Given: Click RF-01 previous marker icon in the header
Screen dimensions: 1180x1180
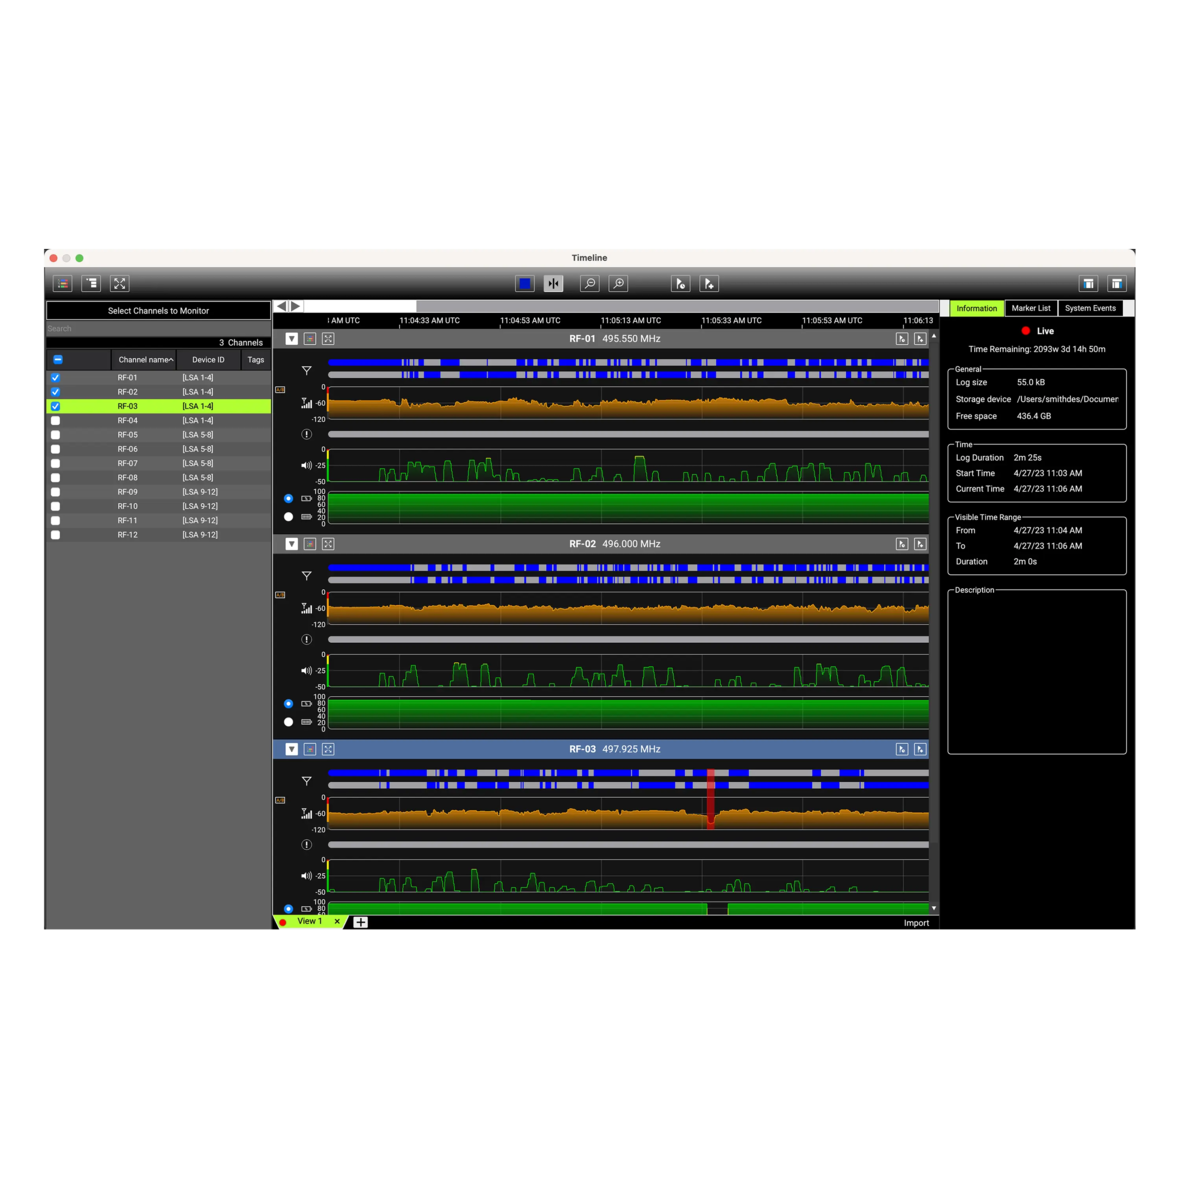Looking at the screenshot, I should point(902,339).
